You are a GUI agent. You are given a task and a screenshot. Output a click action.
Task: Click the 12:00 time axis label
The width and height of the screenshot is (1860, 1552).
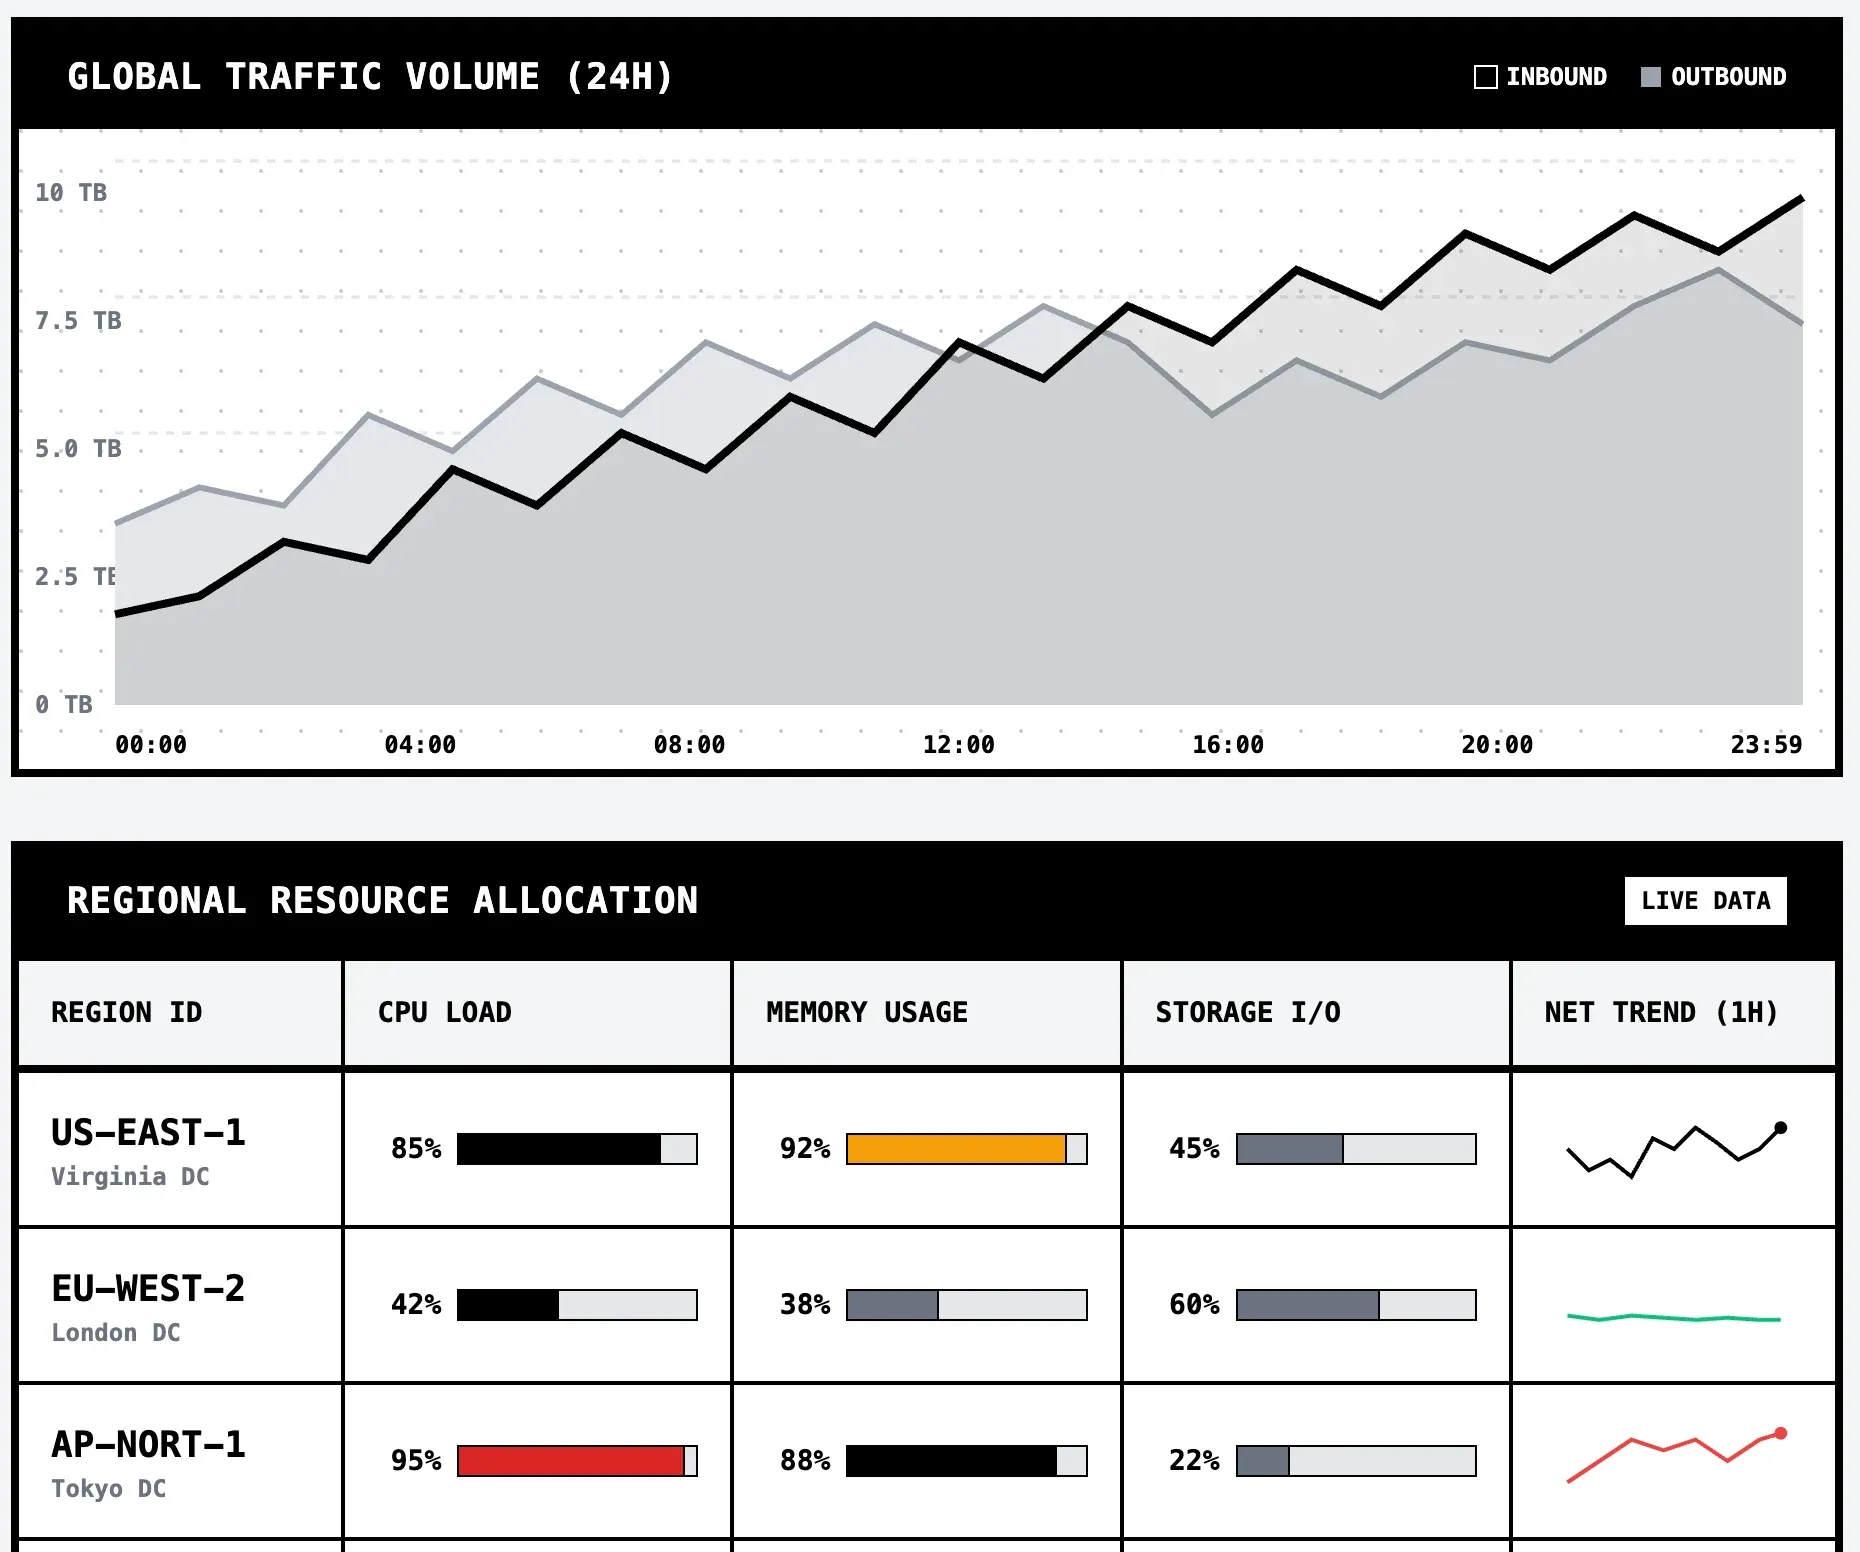coord(958,745)
